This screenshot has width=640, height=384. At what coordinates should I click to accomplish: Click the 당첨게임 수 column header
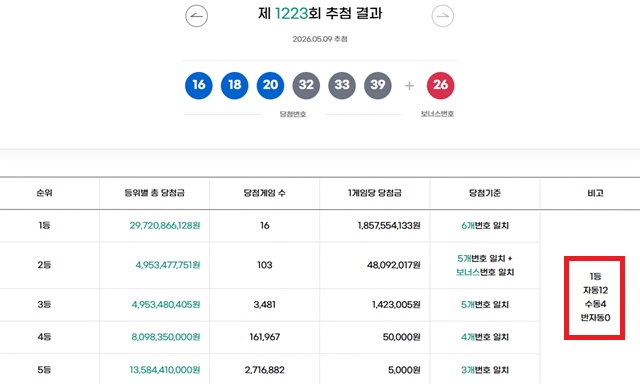(x=264, y=193)
